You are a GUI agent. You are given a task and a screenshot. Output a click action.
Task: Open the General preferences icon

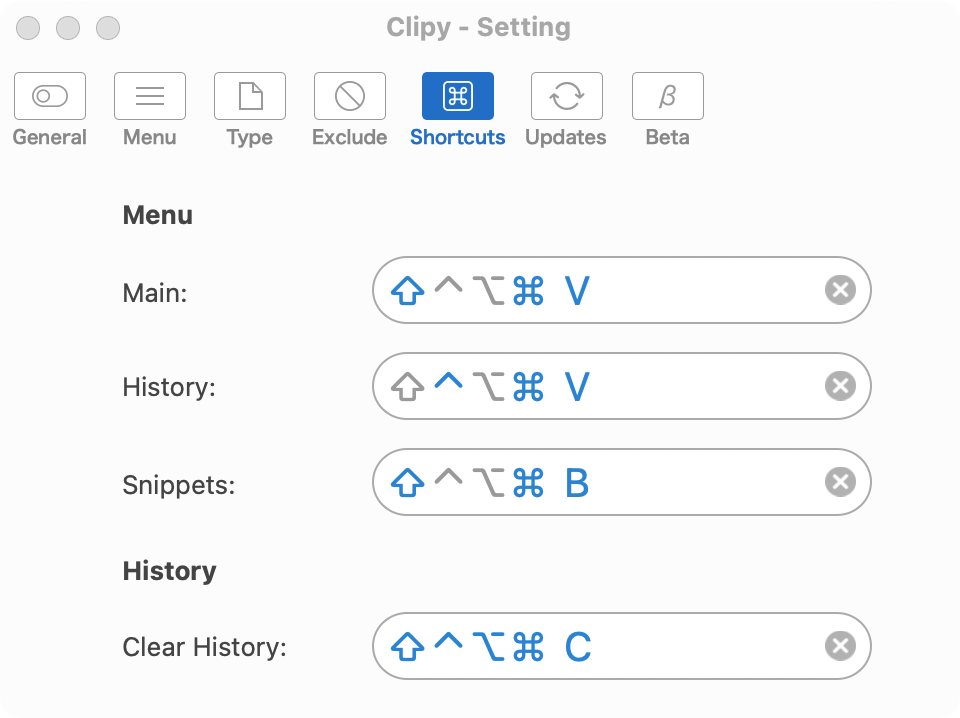50,96
